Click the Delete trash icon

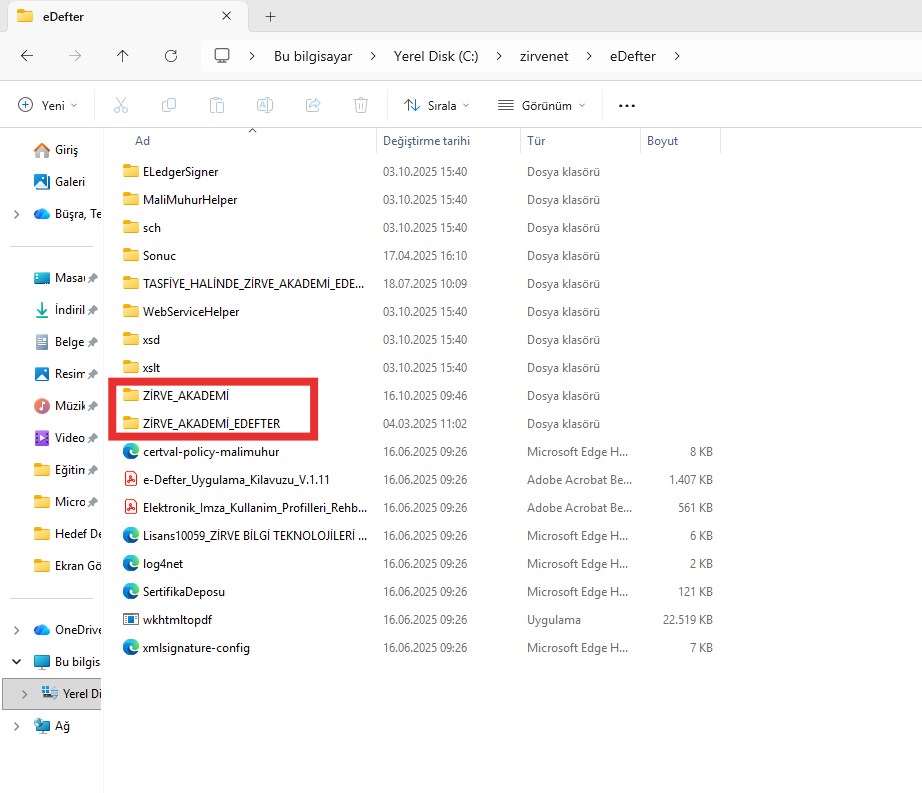[x=361, y=105]
